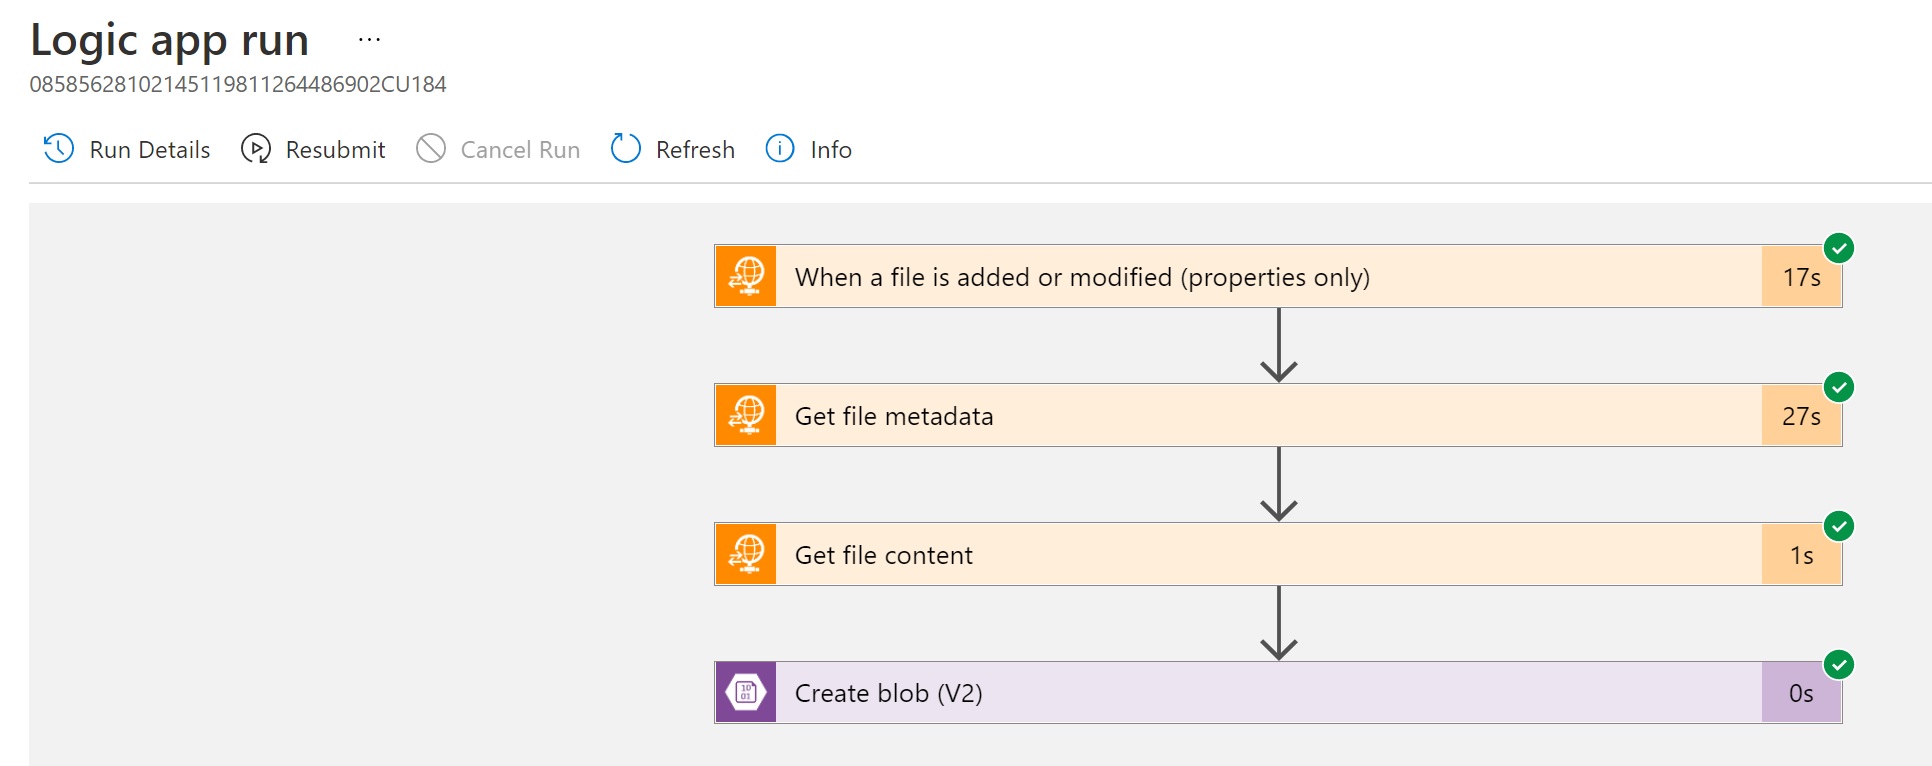The image size is (1932, 766).
Task: Click the 27s duration on Get file metadata
Action: pos(1801,416)
